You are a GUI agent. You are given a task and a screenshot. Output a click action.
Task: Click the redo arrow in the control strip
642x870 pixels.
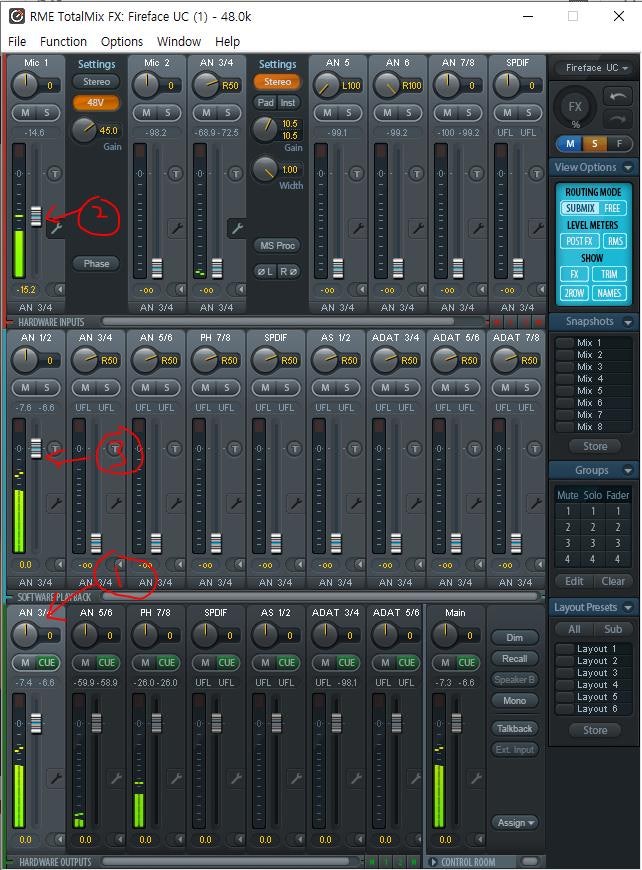pos(617,118)
